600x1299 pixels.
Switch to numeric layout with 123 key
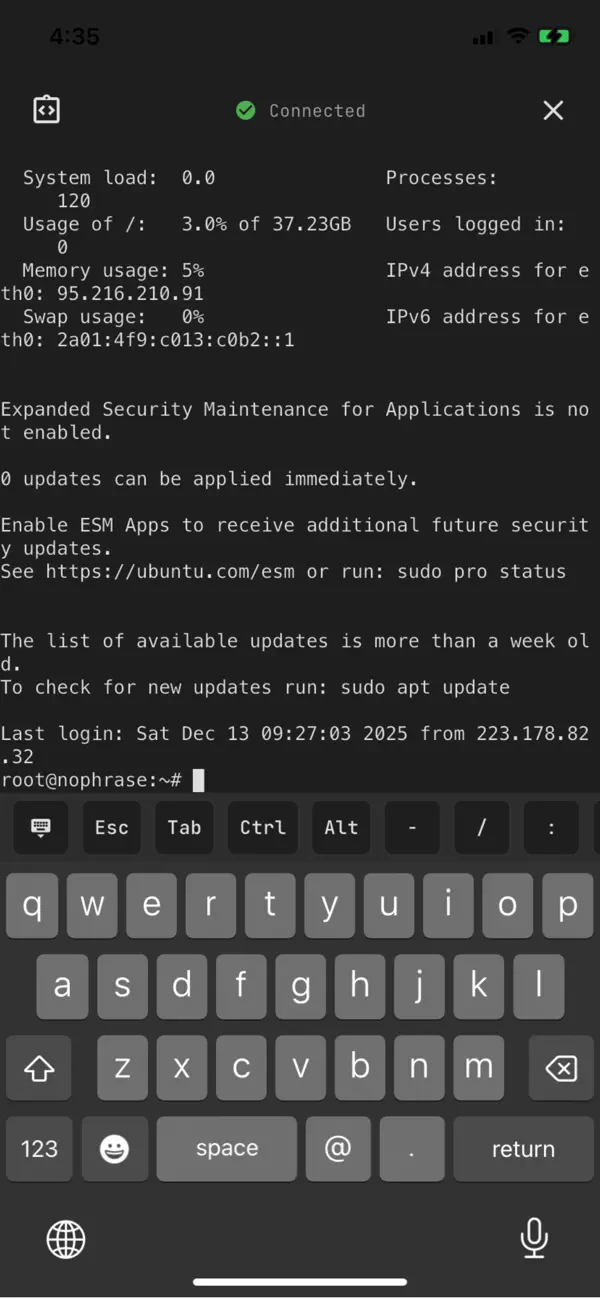39,1148
